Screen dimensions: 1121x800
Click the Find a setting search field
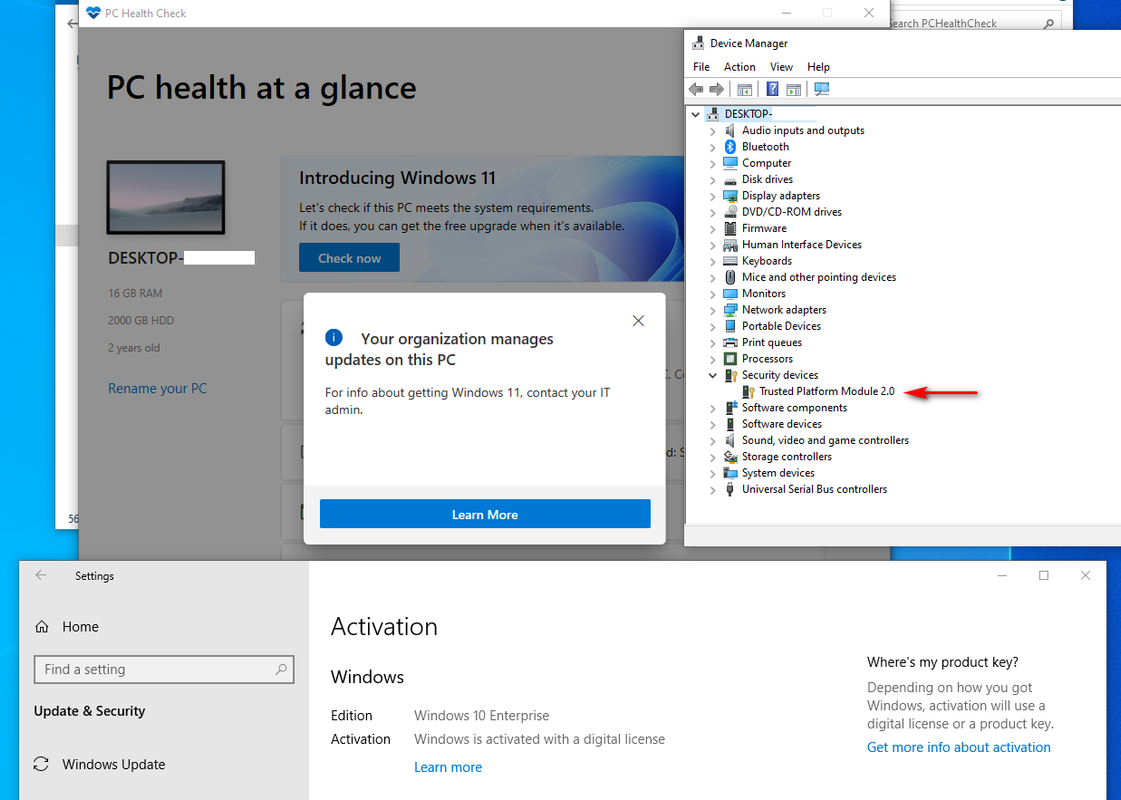pyautogui.click(x=164, y=669)
